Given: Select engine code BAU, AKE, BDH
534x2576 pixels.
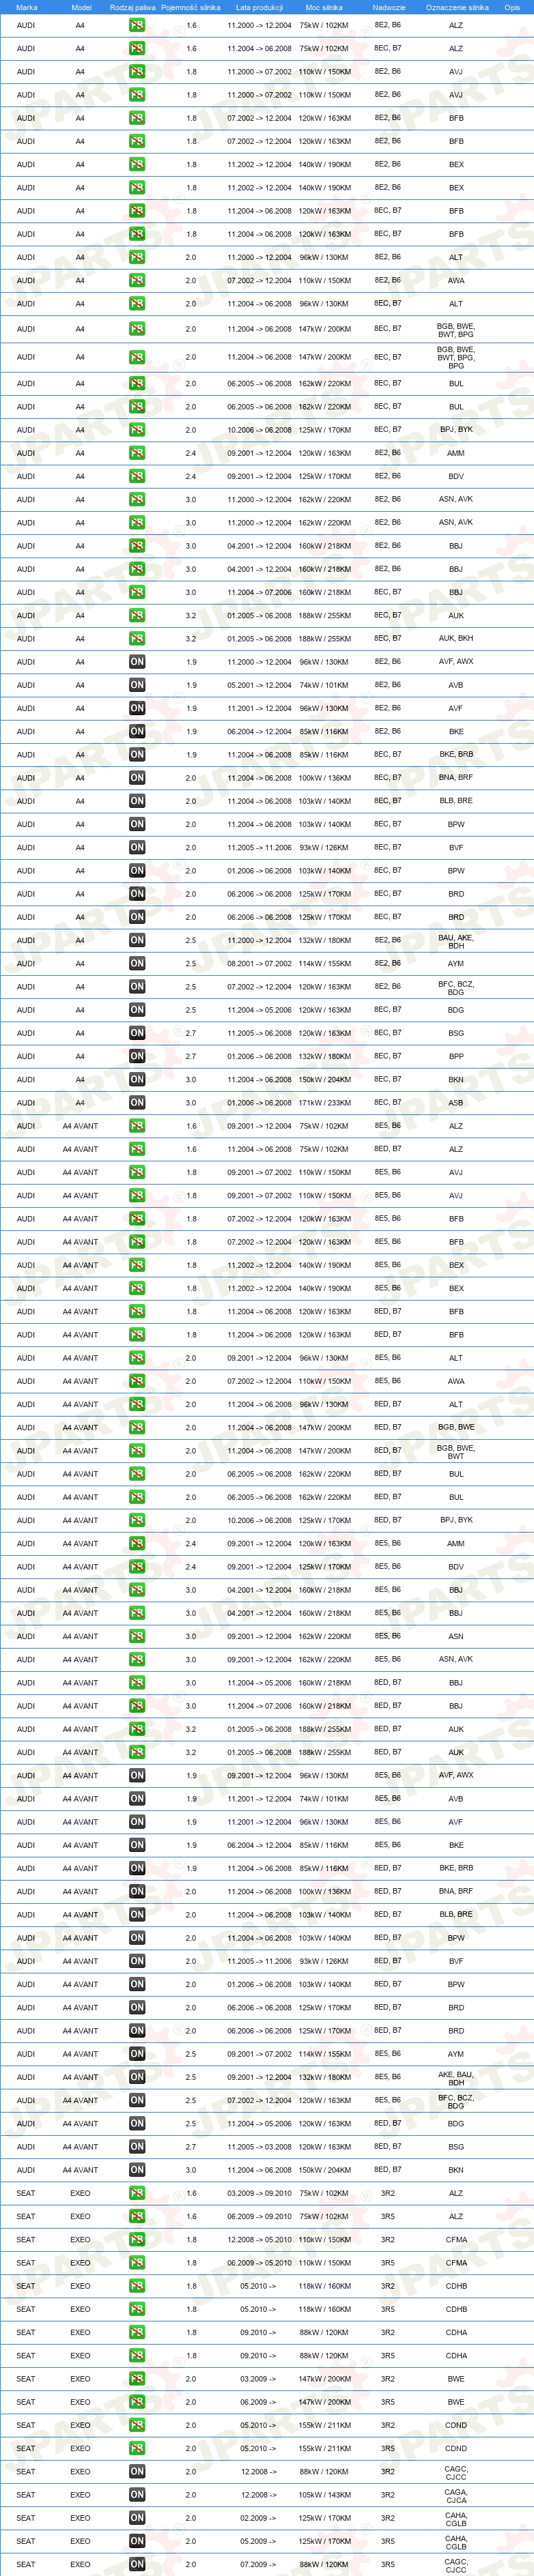Looking at the screenshot, I should pos(456,941).
